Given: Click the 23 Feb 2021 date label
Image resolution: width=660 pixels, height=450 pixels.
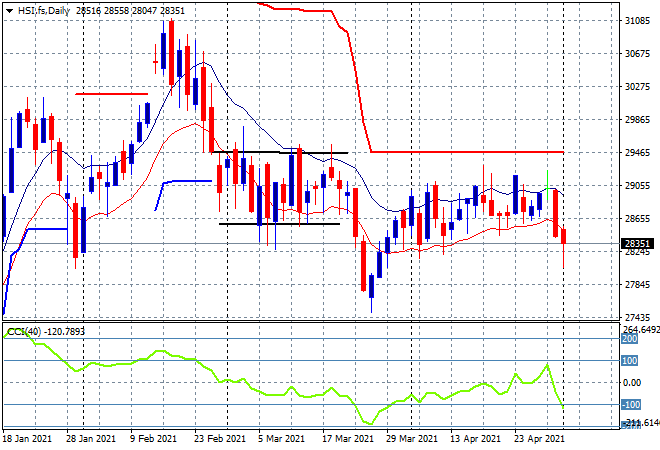Looking at the screenshot, I should pyautogui.click(x=220, y=439).
